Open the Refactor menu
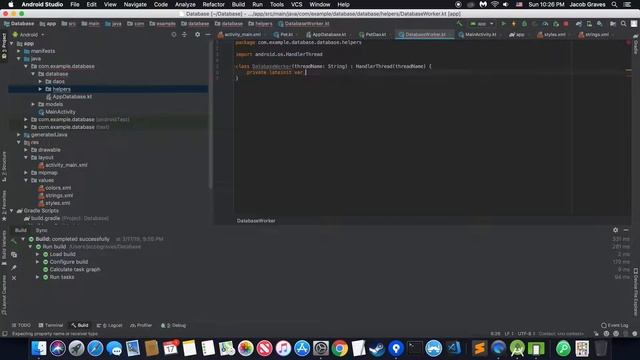The height and width of the screenshot is (360, 640). click(x=213, y=4)
